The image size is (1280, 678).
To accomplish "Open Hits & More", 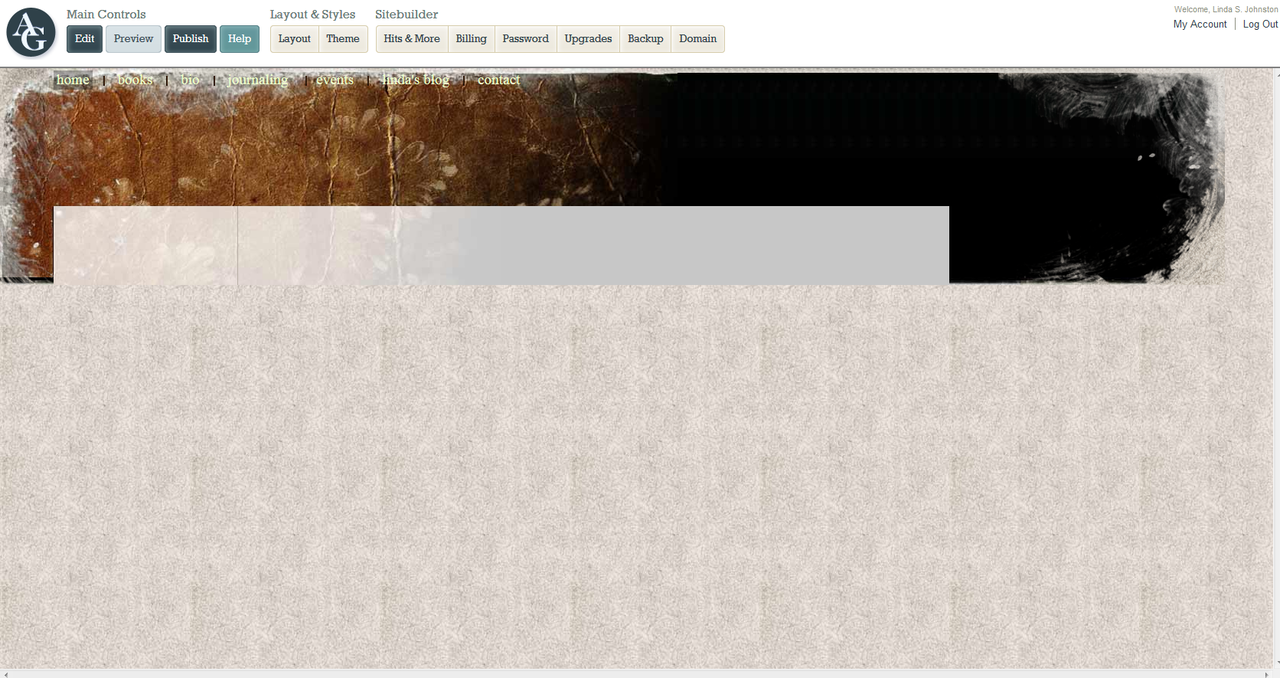I will coord(412,39).
